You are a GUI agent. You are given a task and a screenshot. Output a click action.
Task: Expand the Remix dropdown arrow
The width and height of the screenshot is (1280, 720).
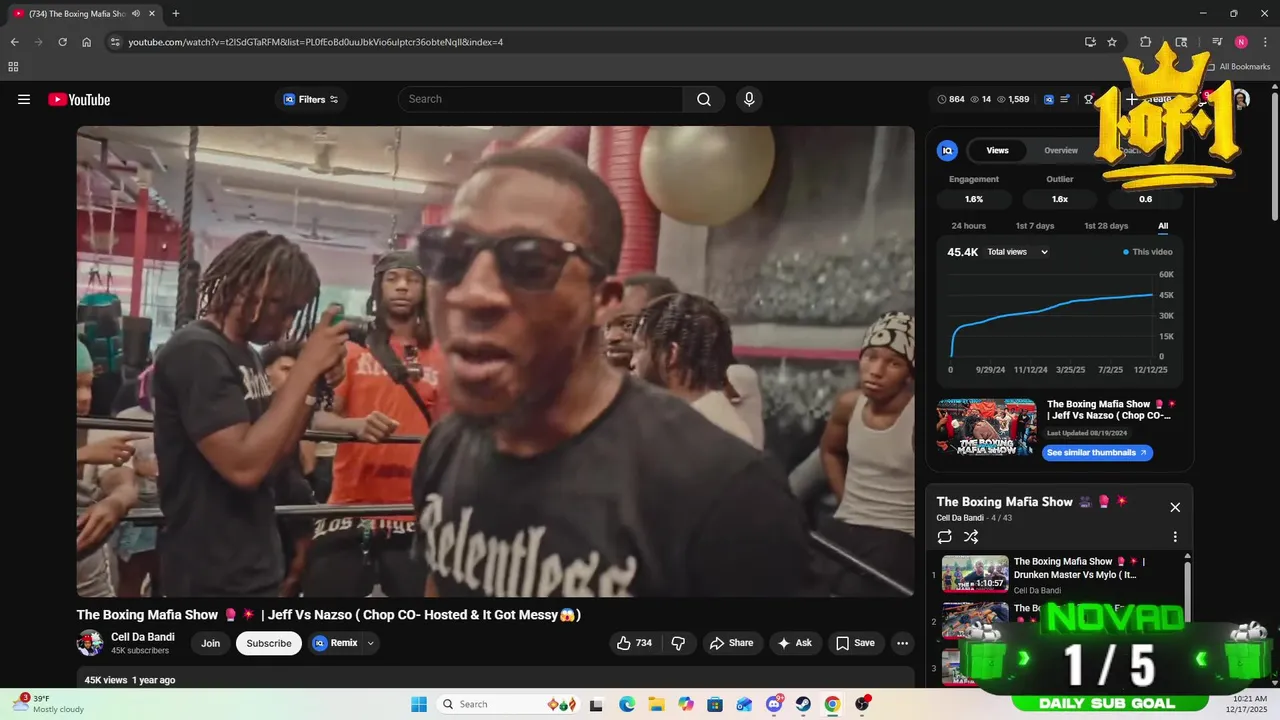click(x=371, y=643)
